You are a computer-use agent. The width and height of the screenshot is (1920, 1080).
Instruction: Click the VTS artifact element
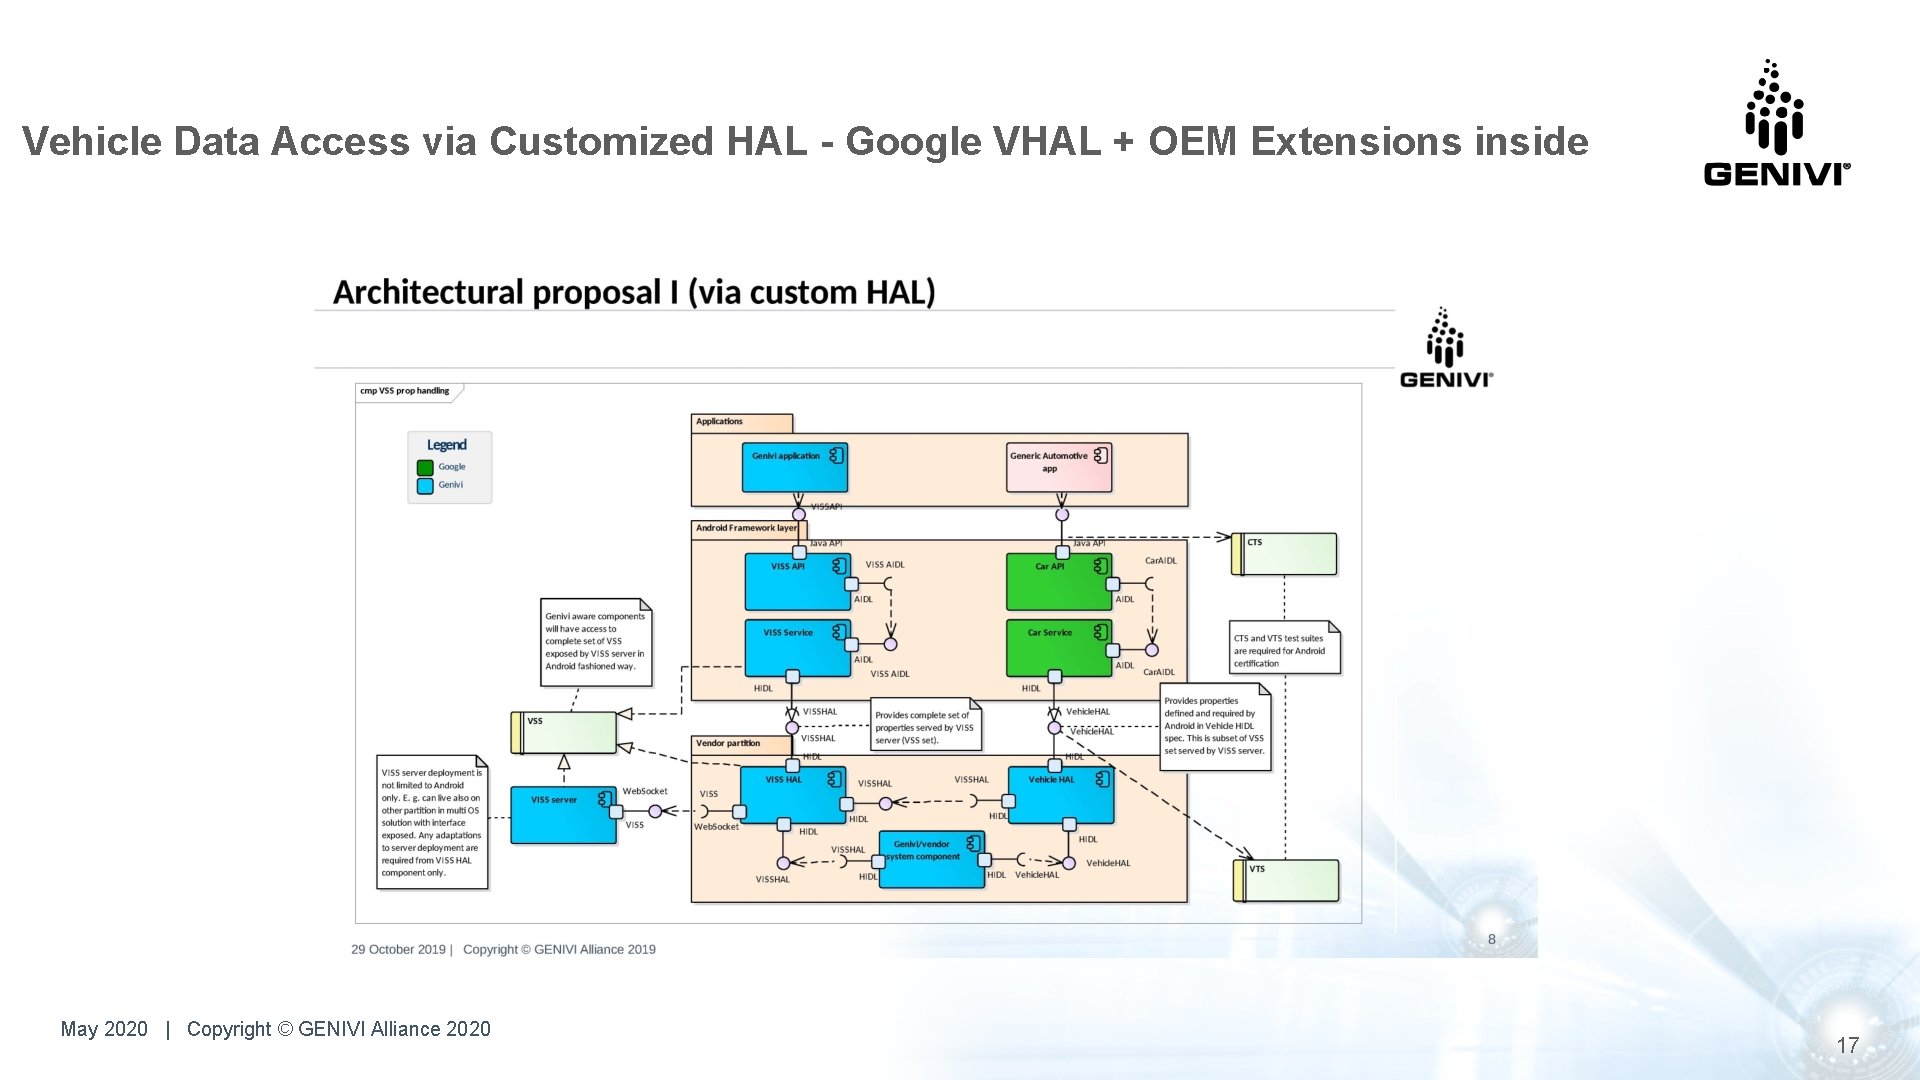pyautogui.click(x=1286, y=878)
